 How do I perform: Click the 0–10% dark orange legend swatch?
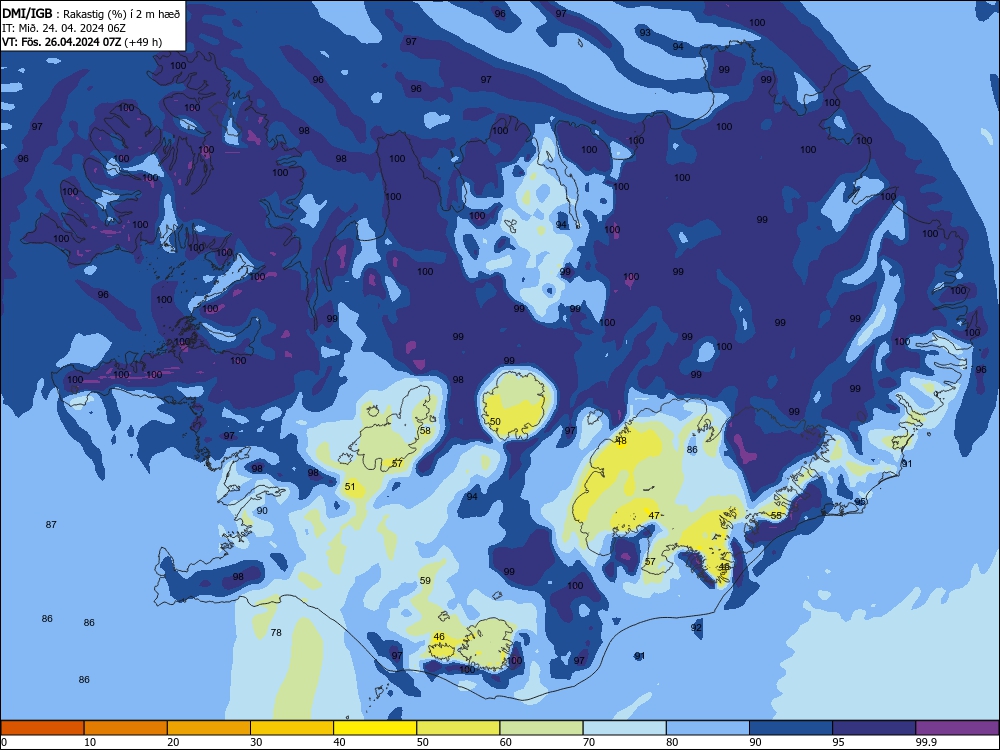coord(42,728)
